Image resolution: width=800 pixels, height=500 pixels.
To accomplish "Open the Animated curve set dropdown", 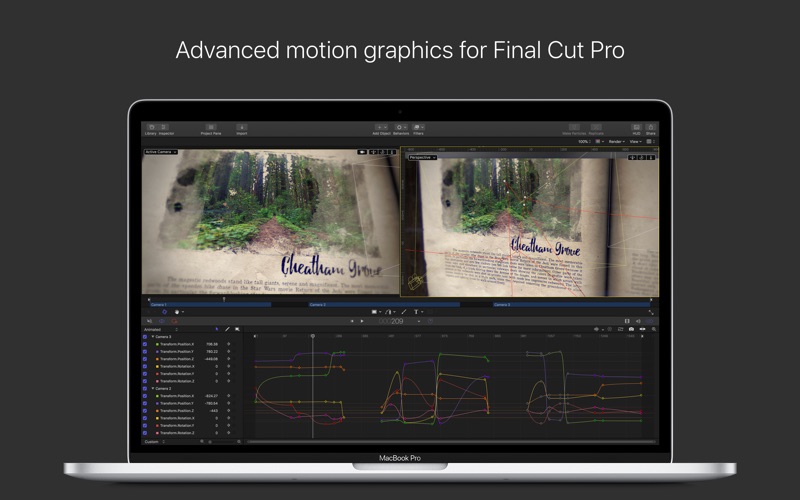I will (161, 330).
